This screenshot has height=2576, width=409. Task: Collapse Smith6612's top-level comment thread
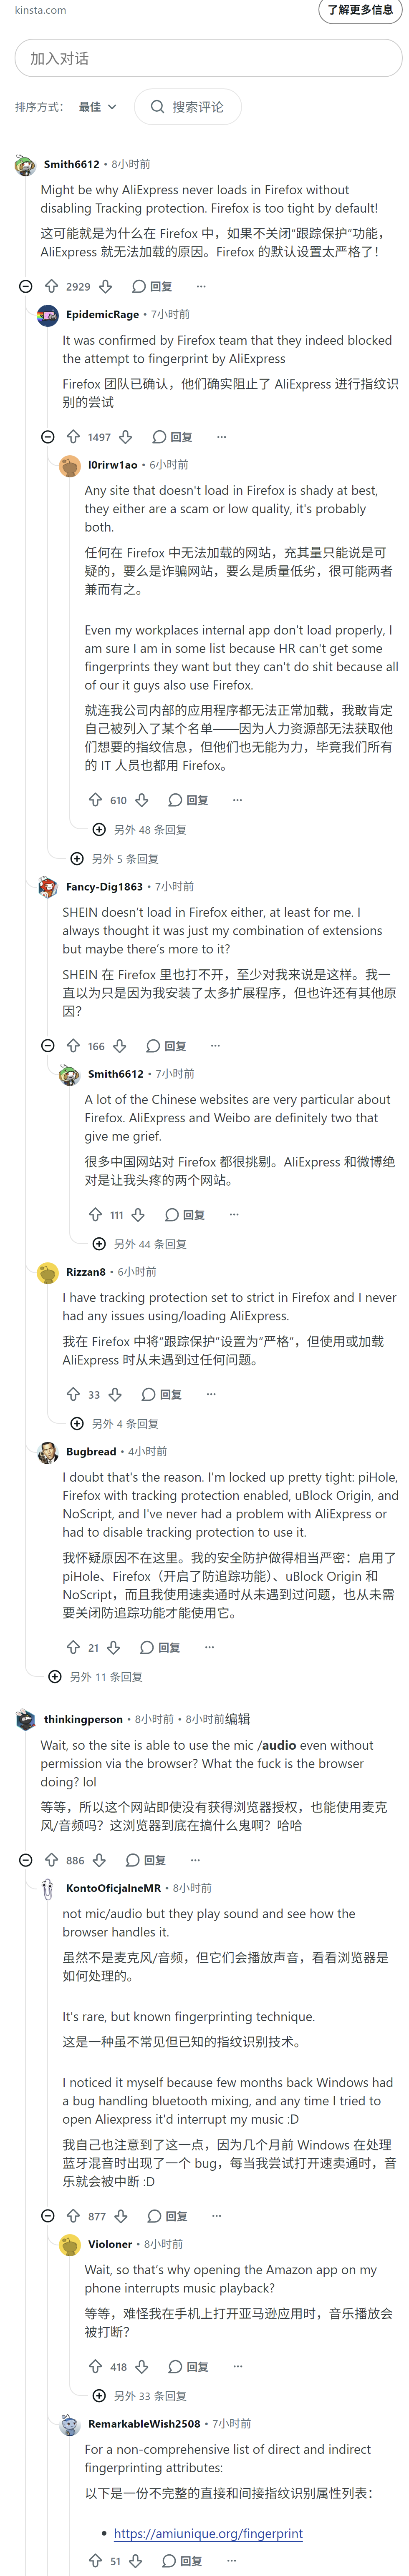tap(26, 286)
